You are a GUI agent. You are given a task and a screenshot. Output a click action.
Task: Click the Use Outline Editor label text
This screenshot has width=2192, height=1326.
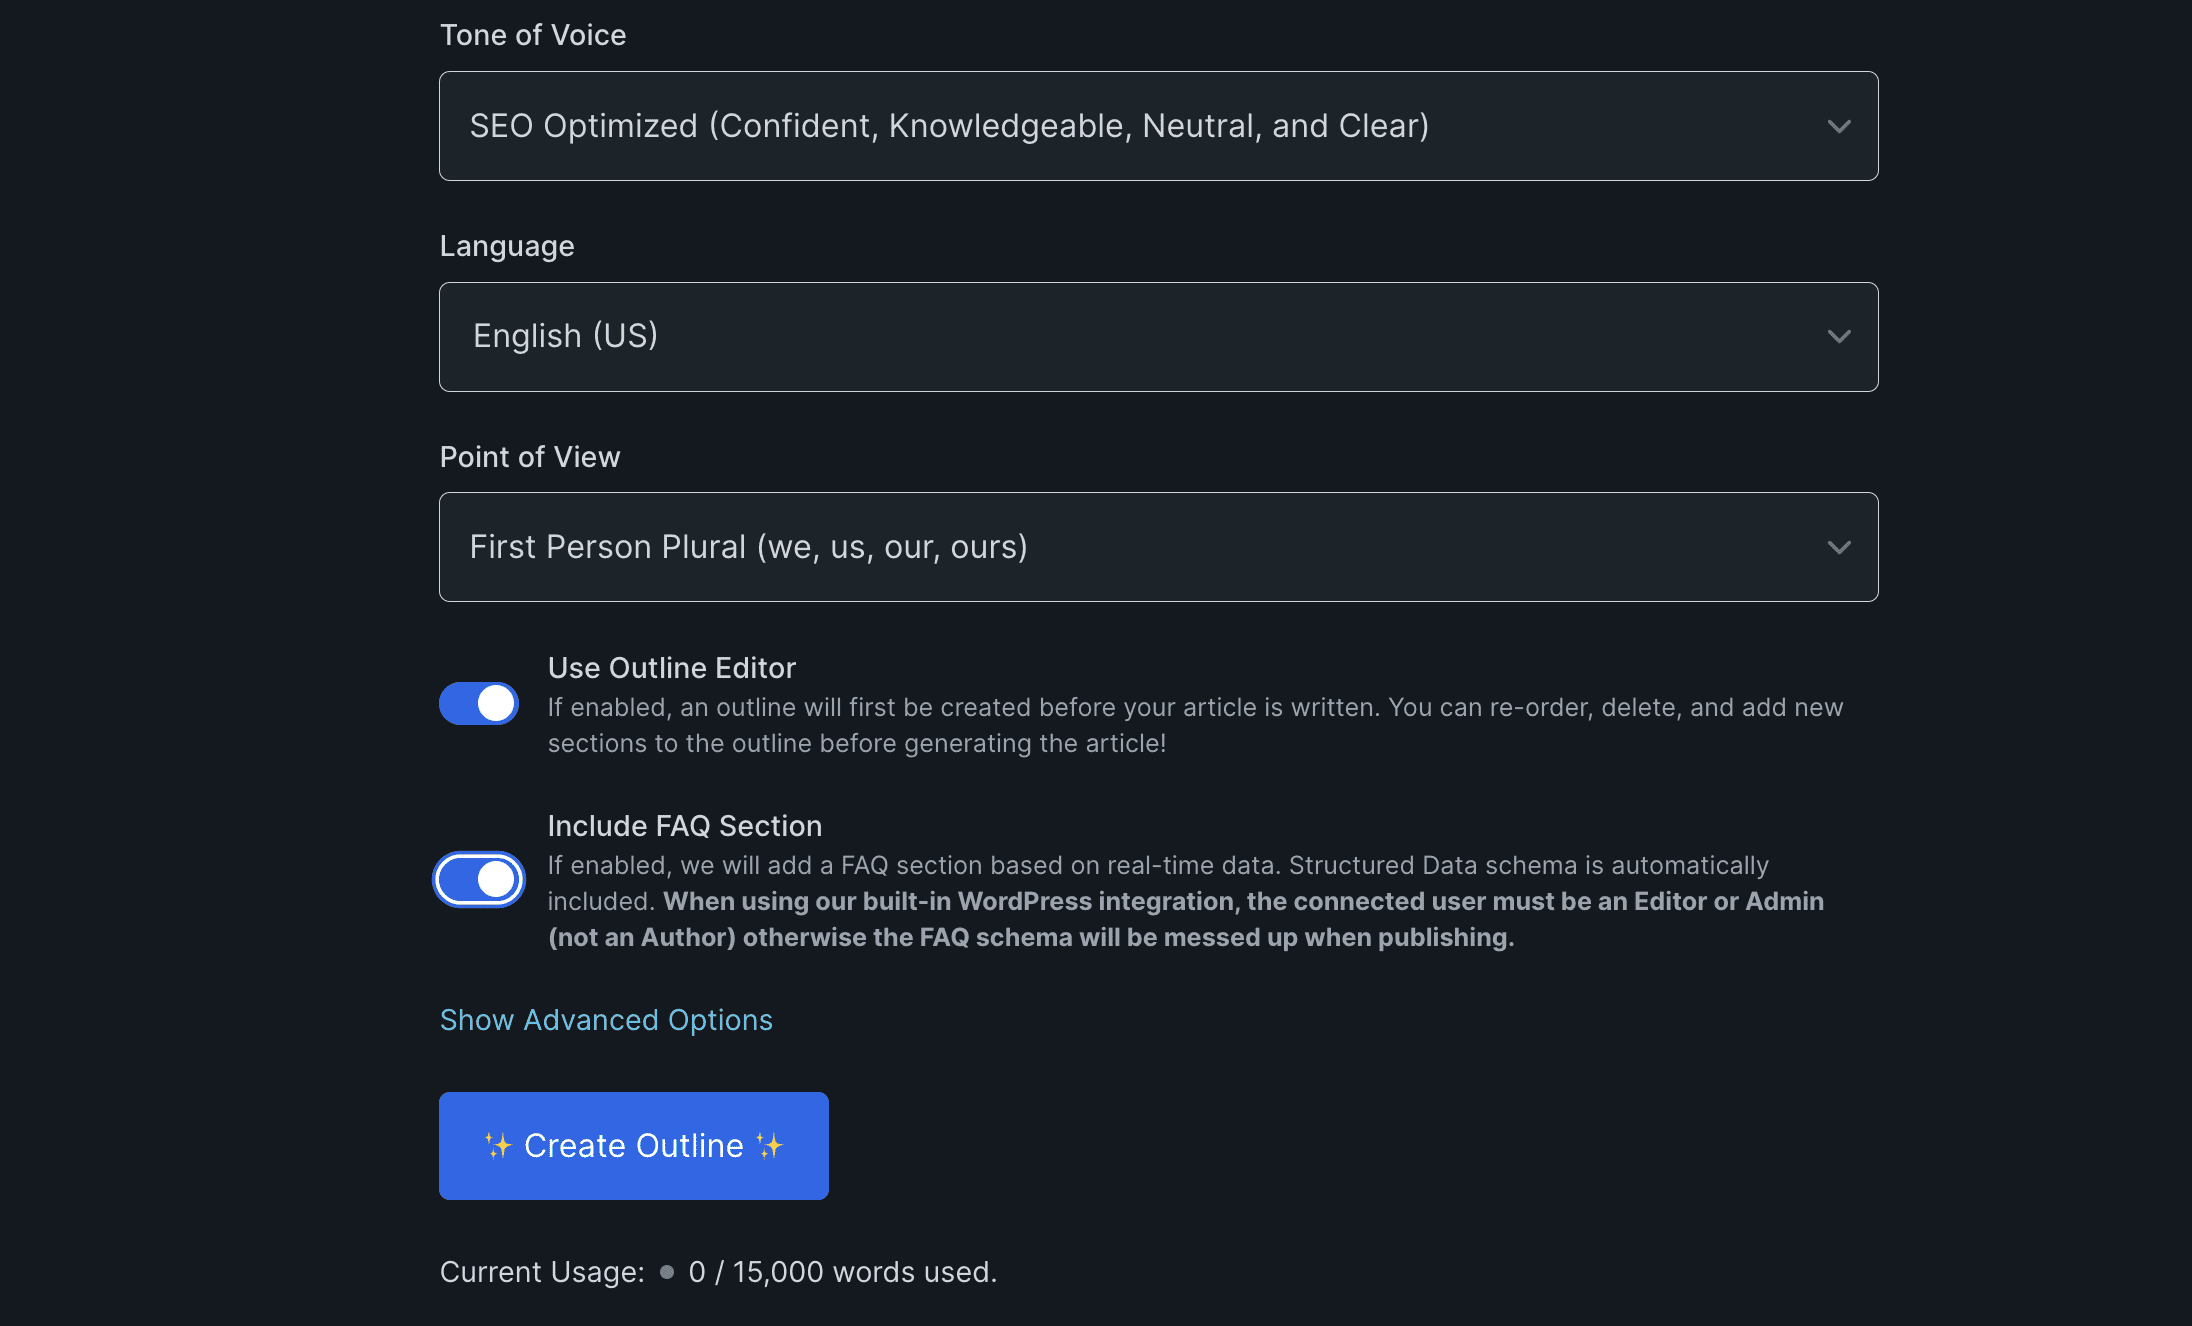coord(672,668)
